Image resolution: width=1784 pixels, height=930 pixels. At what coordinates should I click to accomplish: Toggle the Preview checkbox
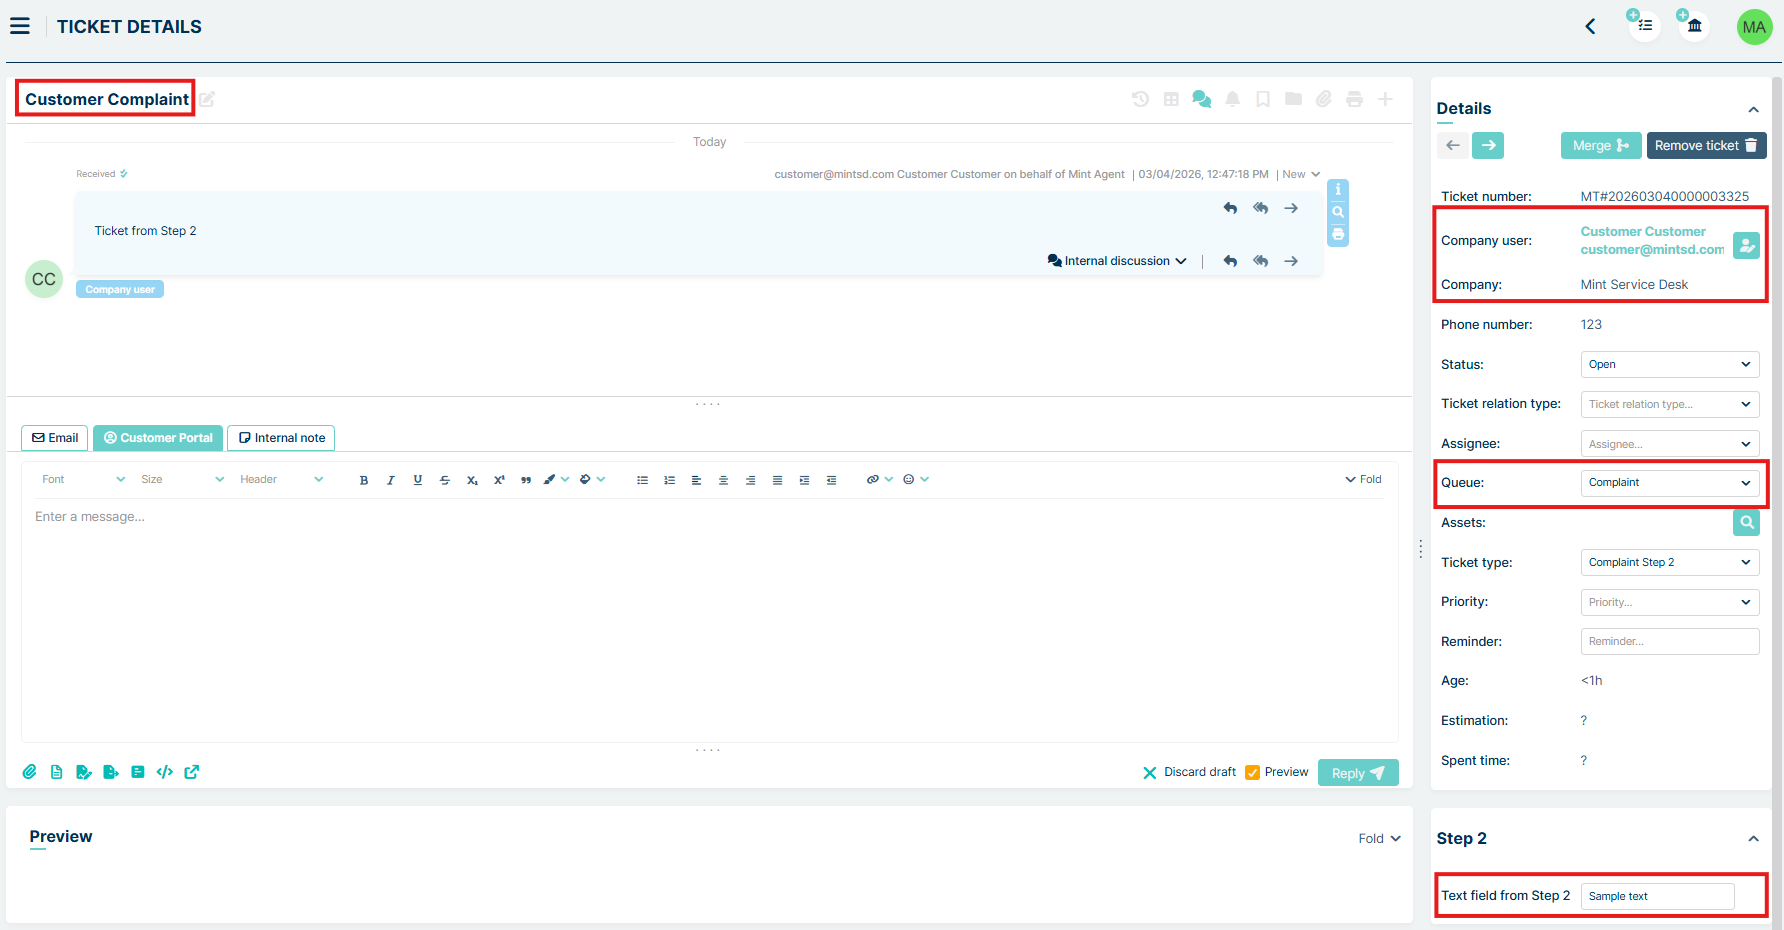point(1252,772)
